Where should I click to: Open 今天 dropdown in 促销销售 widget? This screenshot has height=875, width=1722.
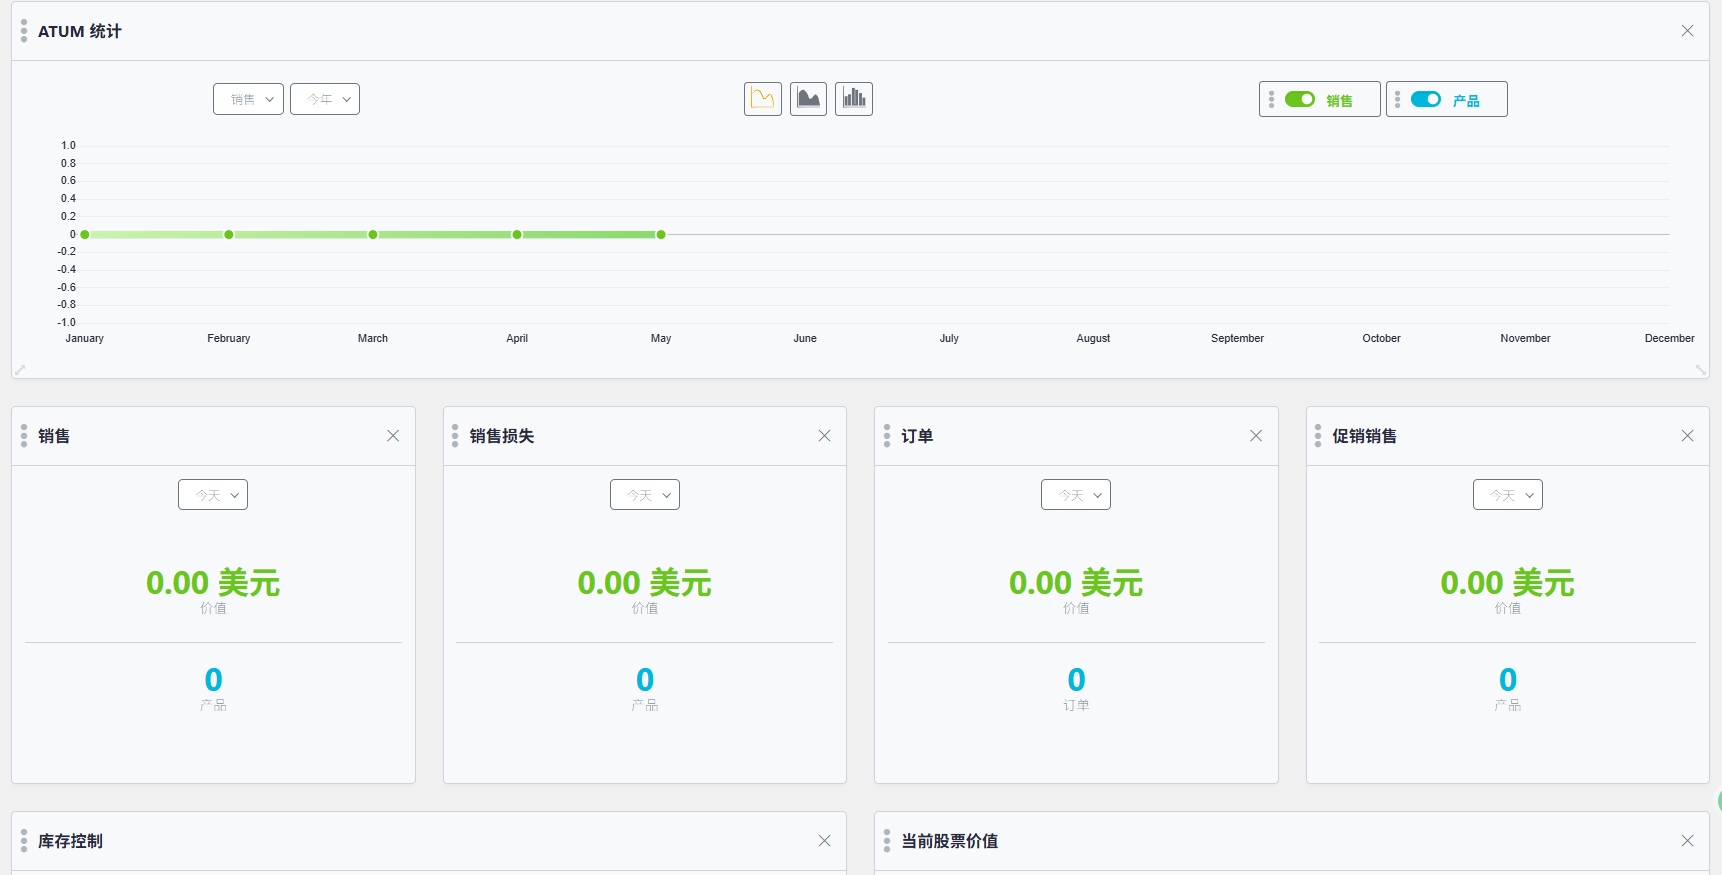[x=1507, y=495]
